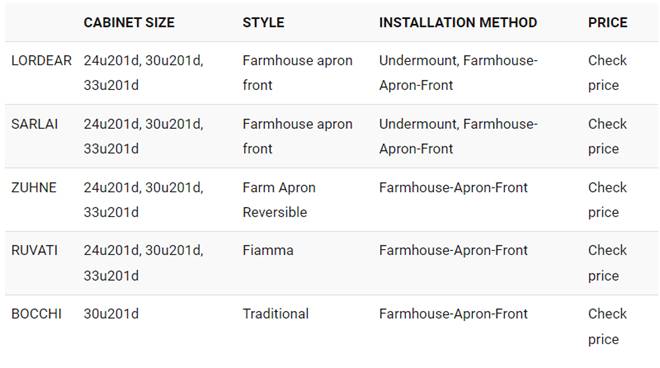Click the ZUHNE brand name

pyautogui.click(x=34, y=187)
